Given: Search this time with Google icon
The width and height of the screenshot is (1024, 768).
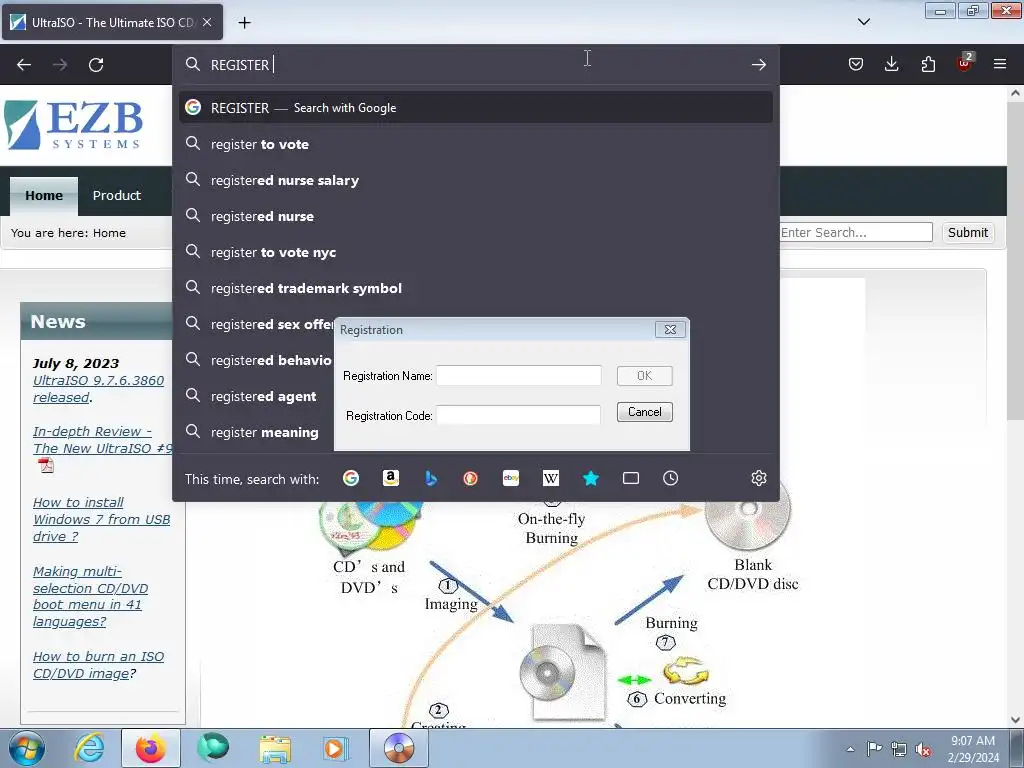Looking at the screenshot, I should click(x=351, y=478).
